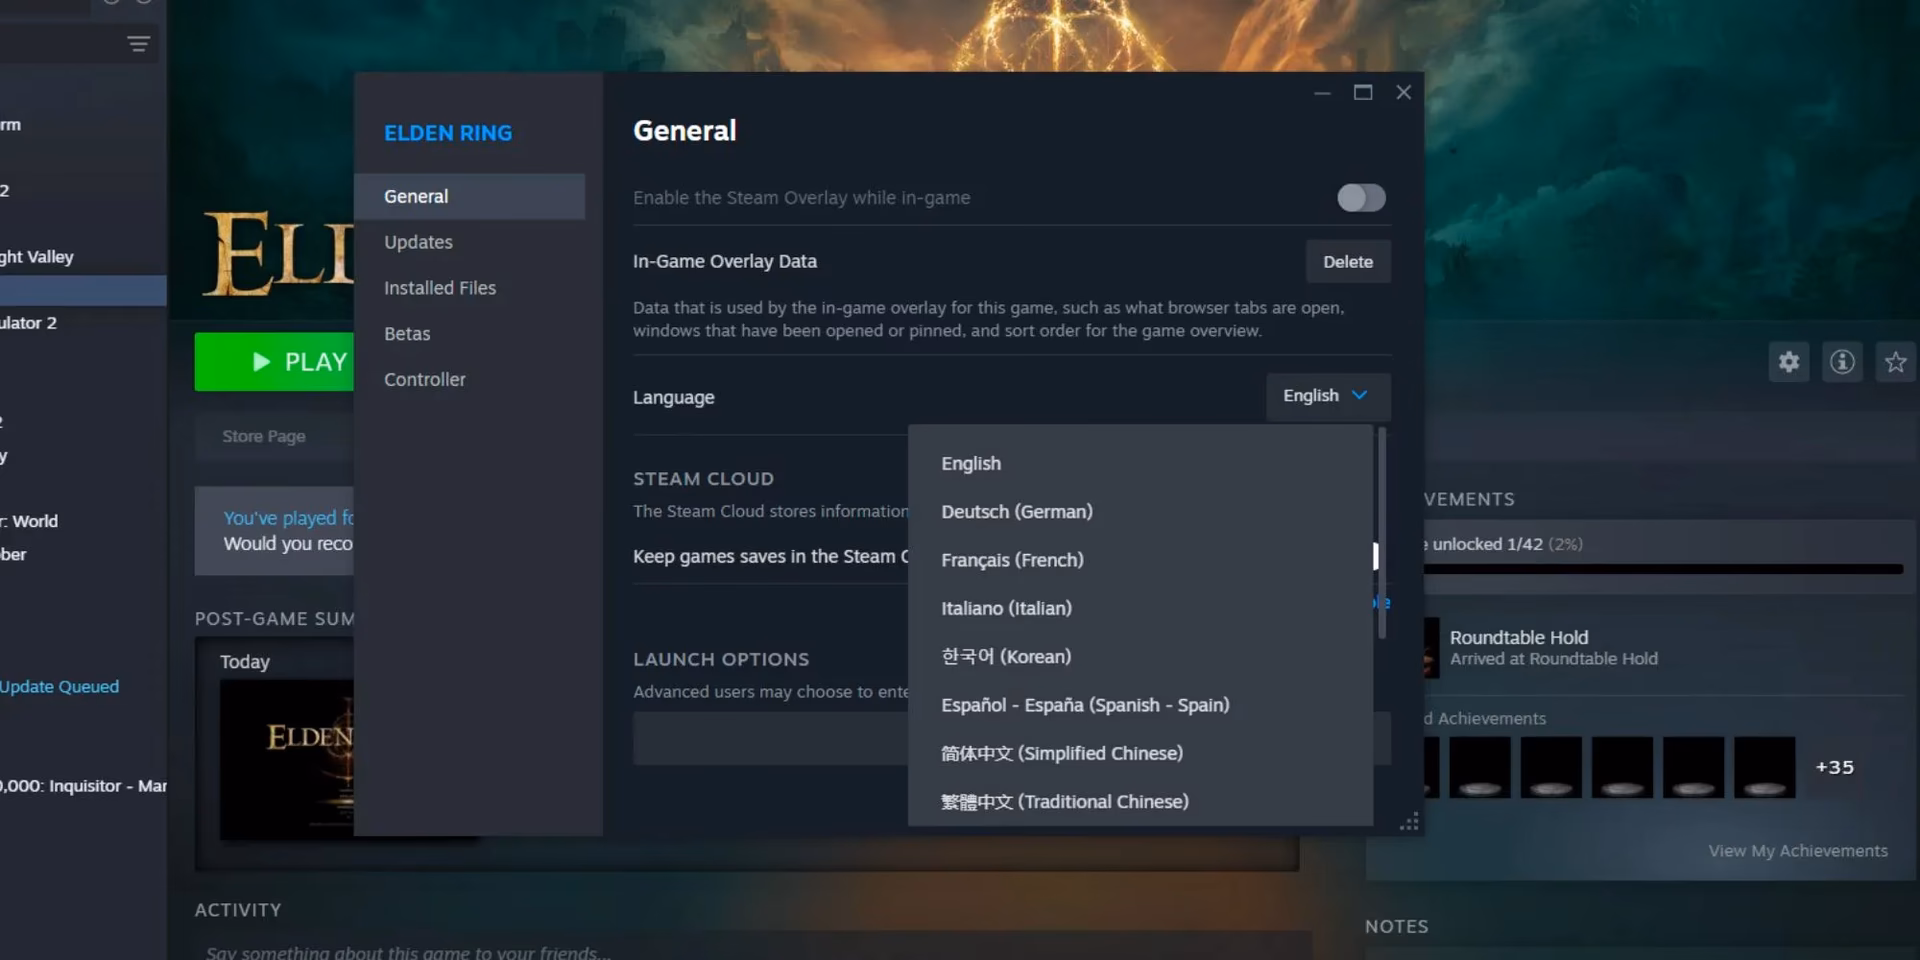Choose Italiano (Italian) from the list
This screenshot has height=960, width=1920.
click(x=1140, y=608)
